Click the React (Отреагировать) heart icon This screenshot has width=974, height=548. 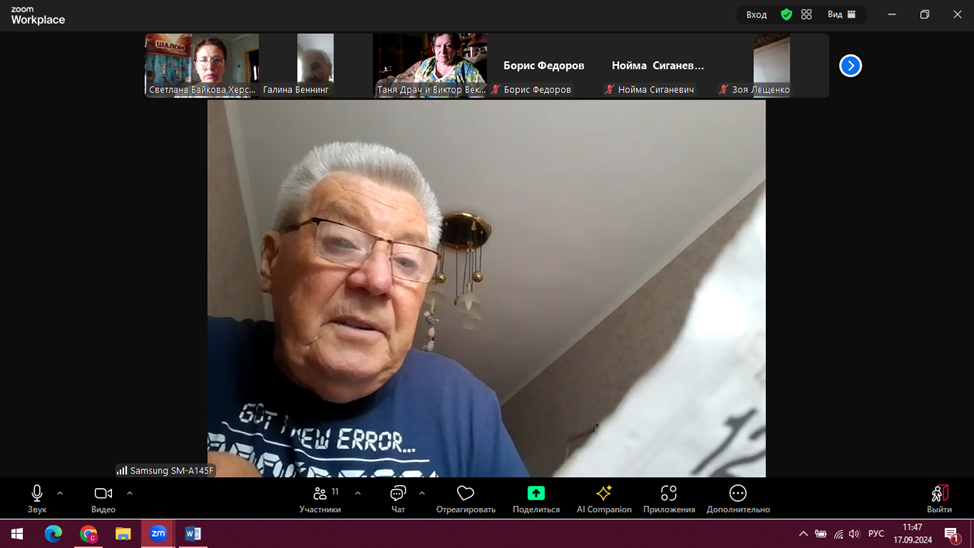pyautogui.click(x=465, y=498)
